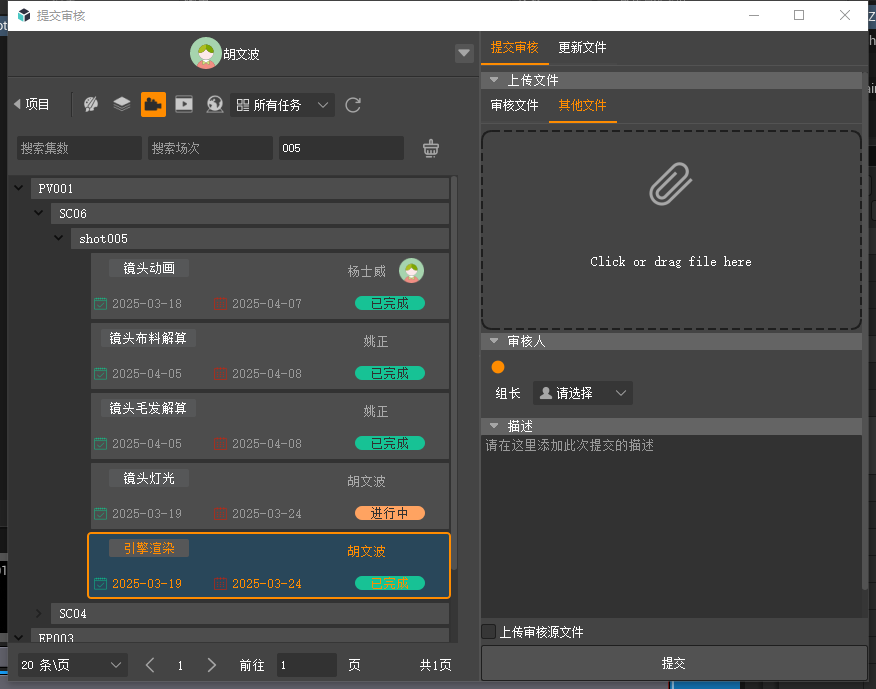Open the 所有任务 filter dropdown

(283, 105)
